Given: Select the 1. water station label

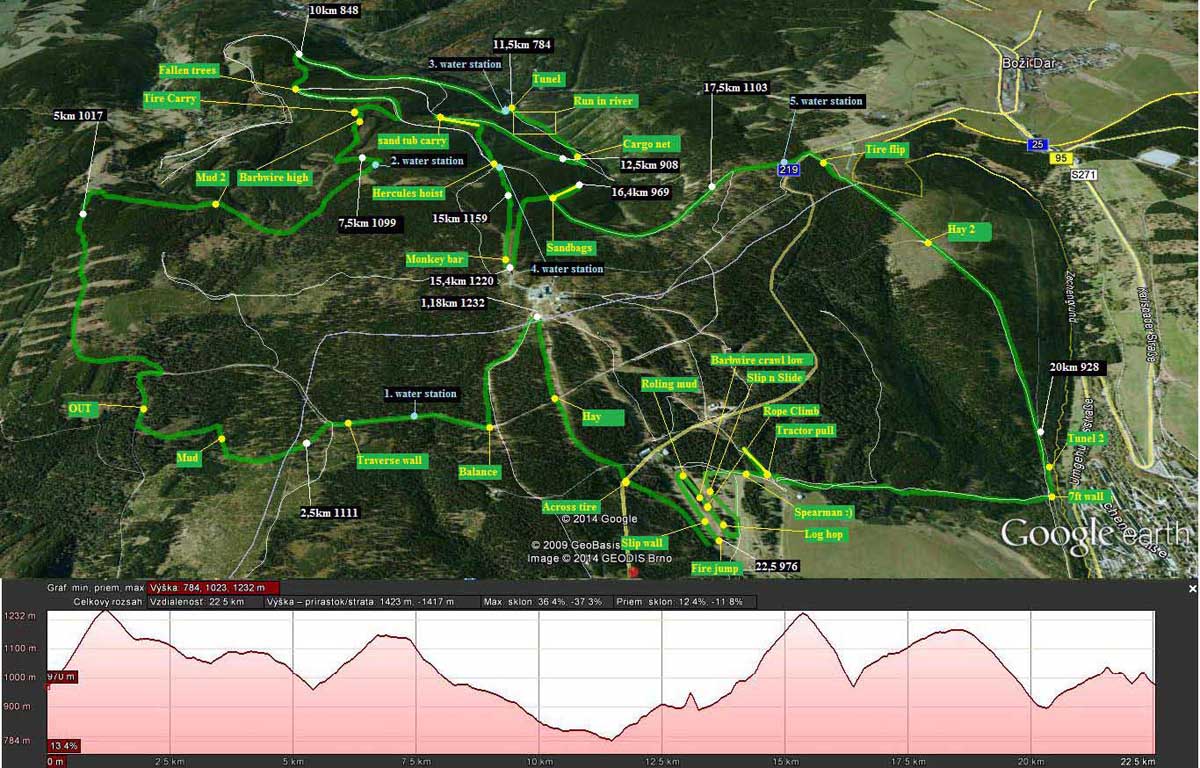Looking at the screenshot, I should click(x=420, y=394).
